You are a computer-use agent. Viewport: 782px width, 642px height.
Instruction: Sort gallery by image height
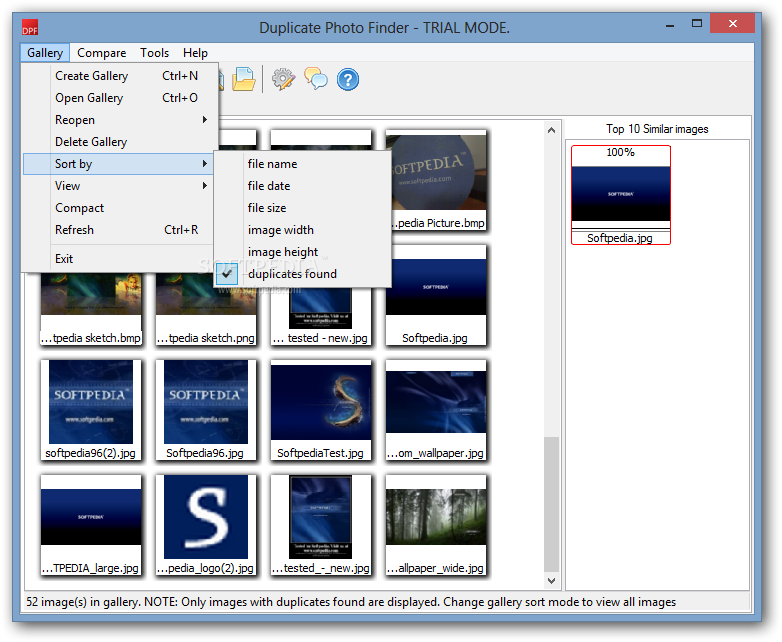point(302,251)
